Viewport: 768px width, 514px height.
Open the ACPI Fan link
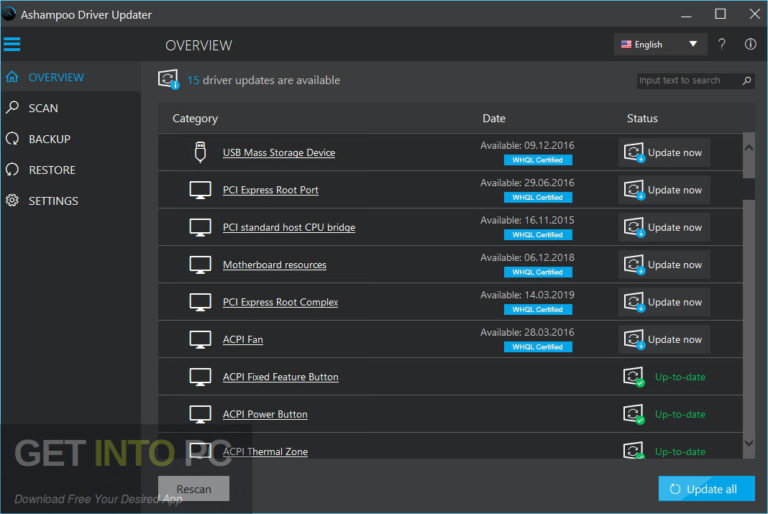point(243,340)
